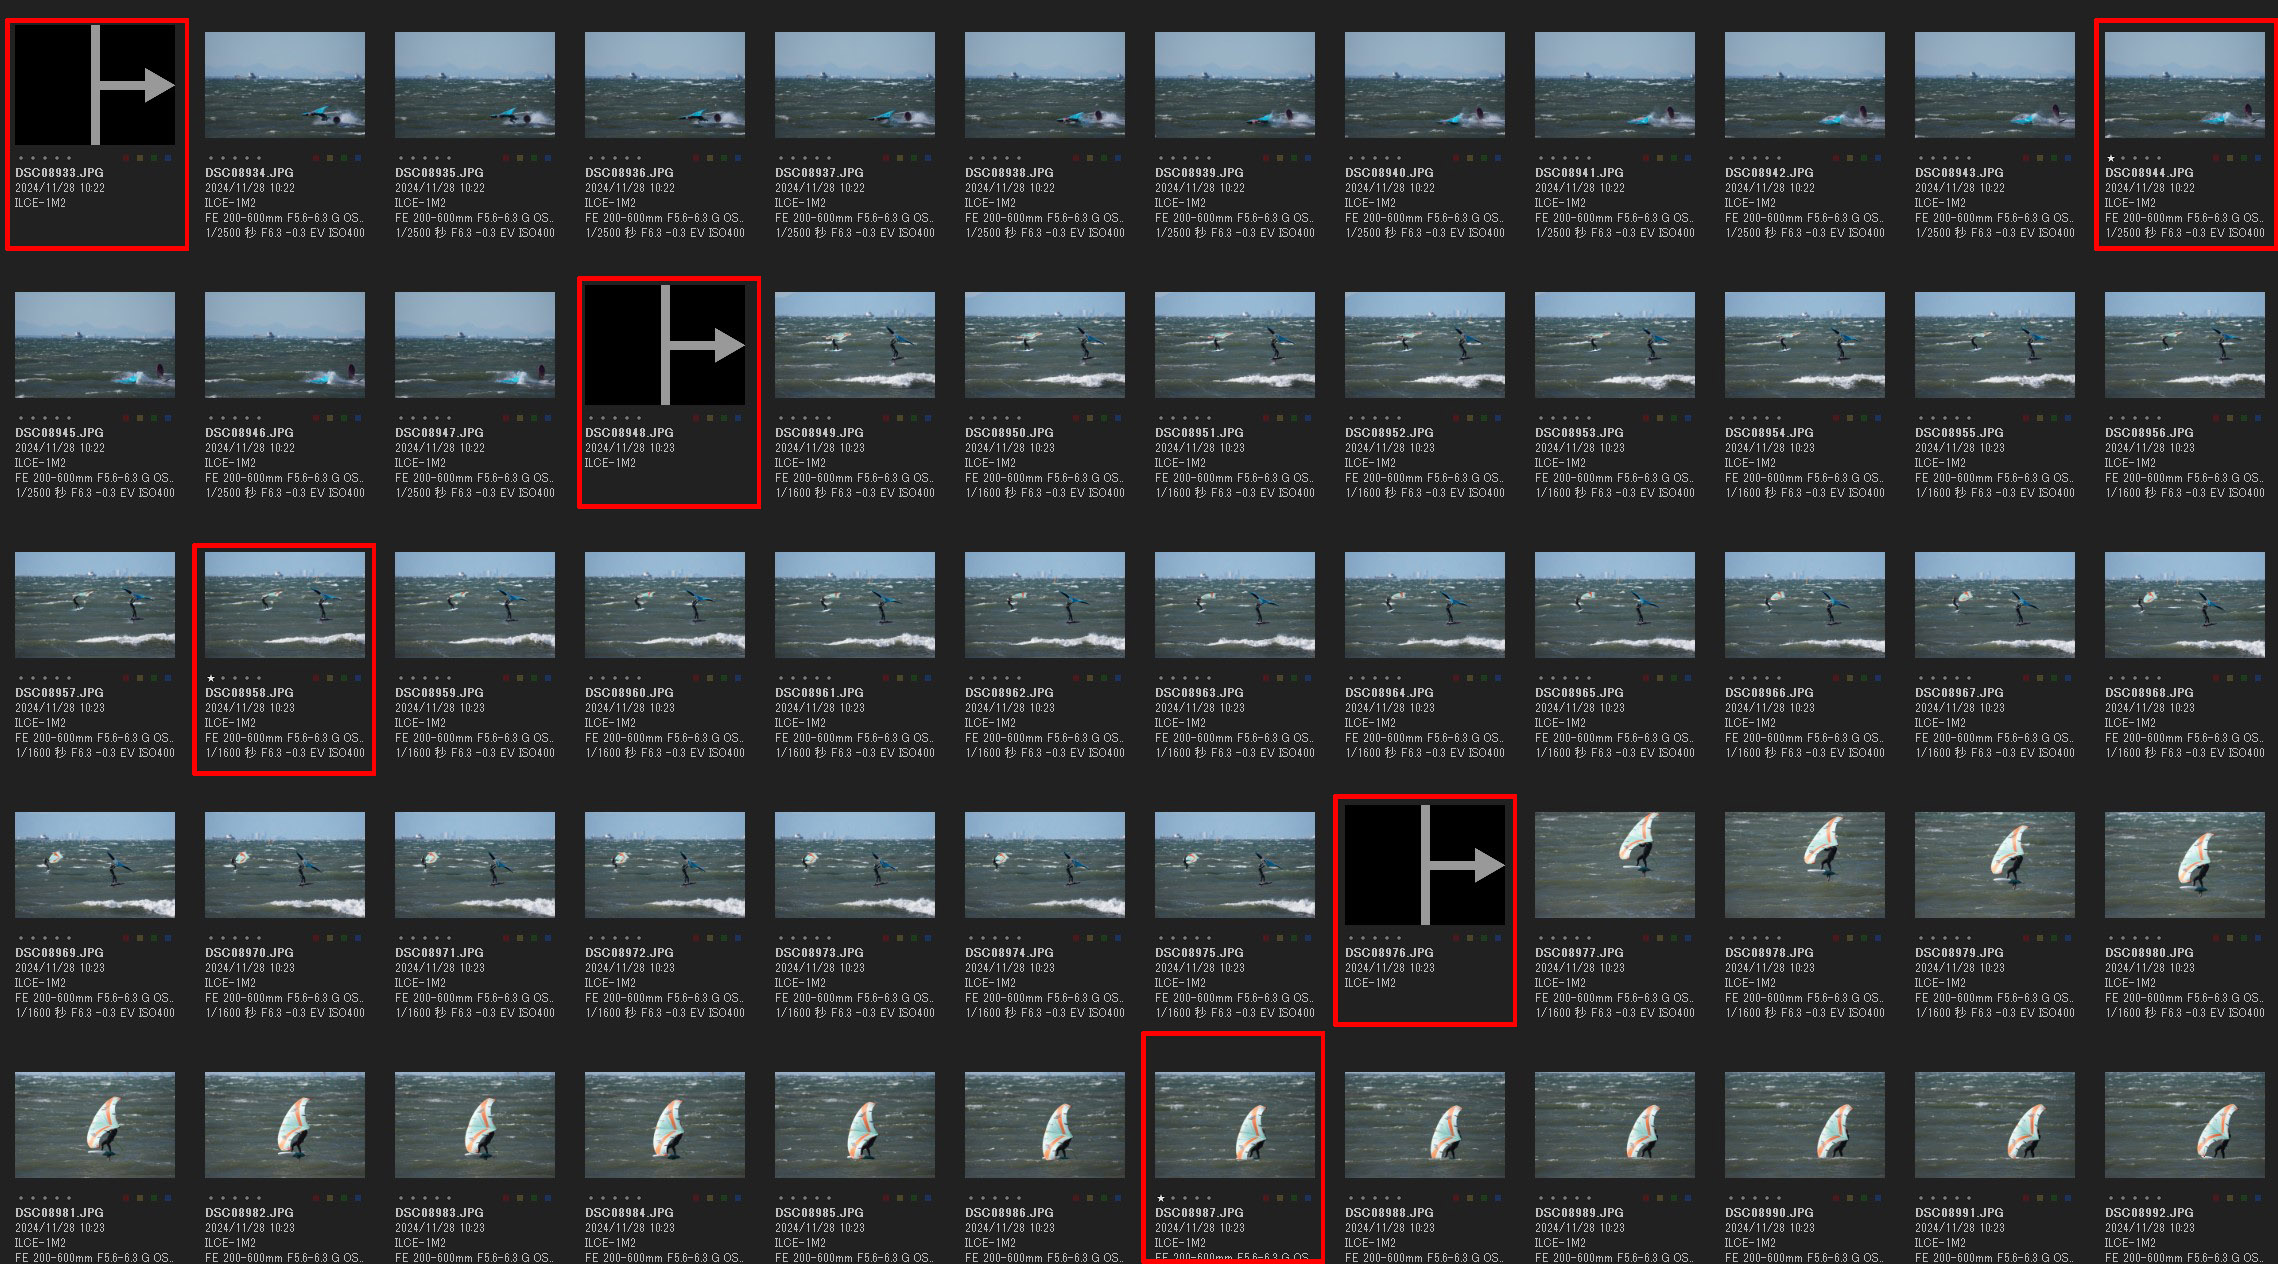Select thumbnail DSC08992.JPG
The width and height of the screenshot is (2278, 1264).
tap(2185, 1125)
